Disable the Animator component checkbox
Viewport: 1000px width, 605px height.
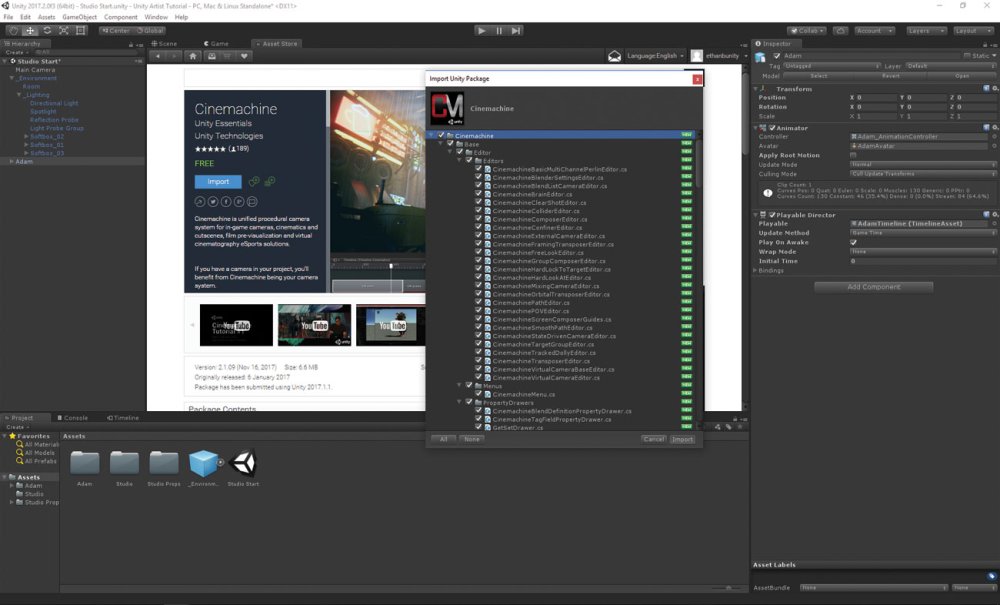tap(772, 128)
